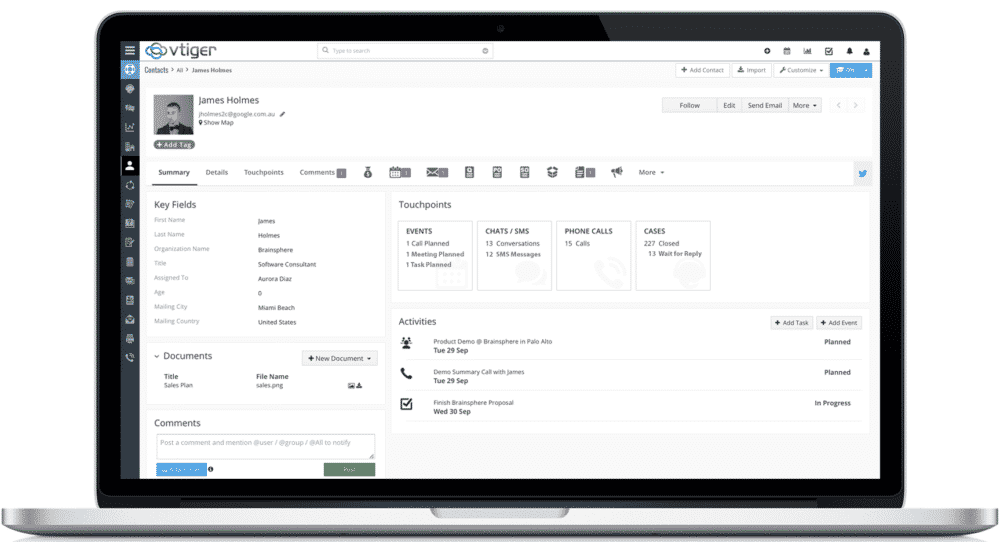Click the checkbox icon for Finish Brainsphere Proposal

pos(406,404)
